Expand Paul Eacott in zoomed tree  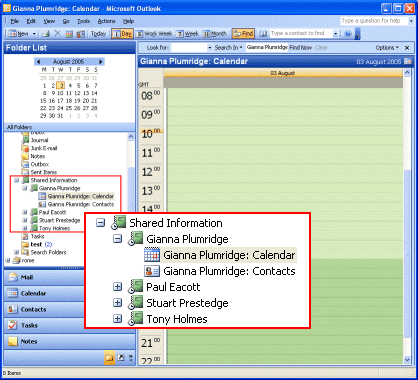point(117,286)
